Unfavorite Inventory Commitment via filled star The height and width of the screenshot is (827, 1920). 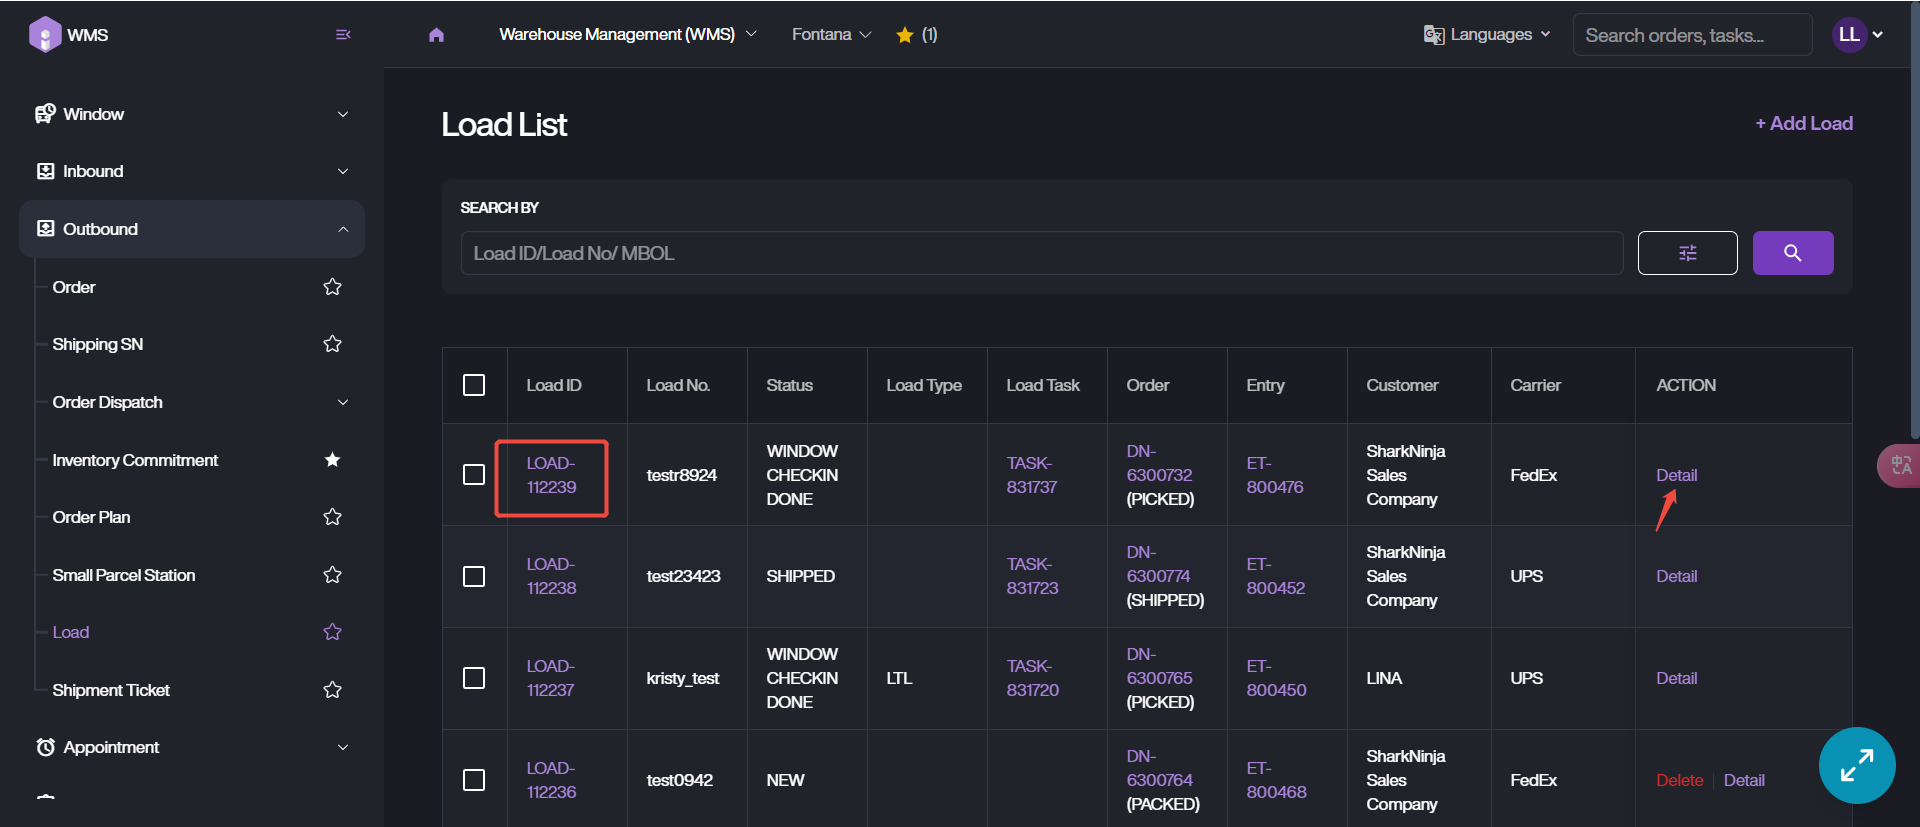tap(333, 460)
